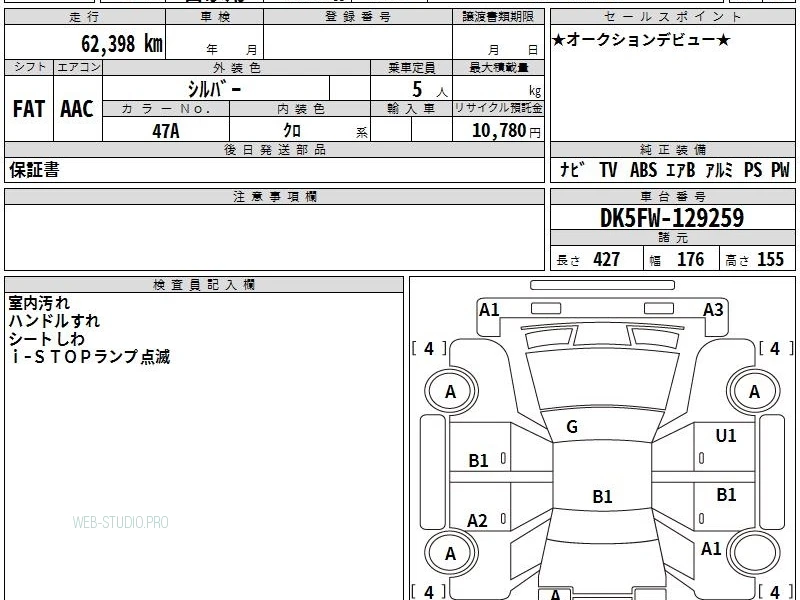Click the chassis number DK5FW-129259
This screenshot has height=600, width=800.
pos(672,218)
